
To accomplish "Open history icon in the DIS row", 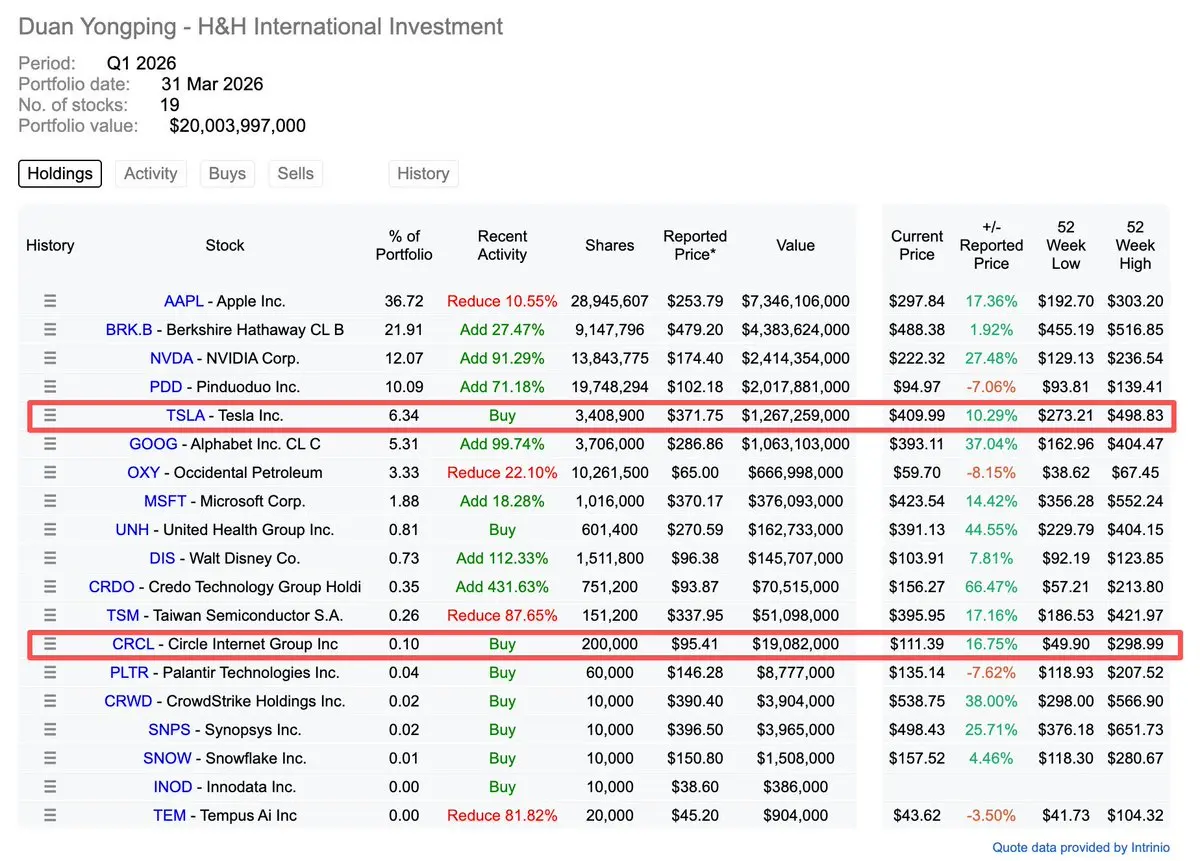I will (x=50, y=558).
